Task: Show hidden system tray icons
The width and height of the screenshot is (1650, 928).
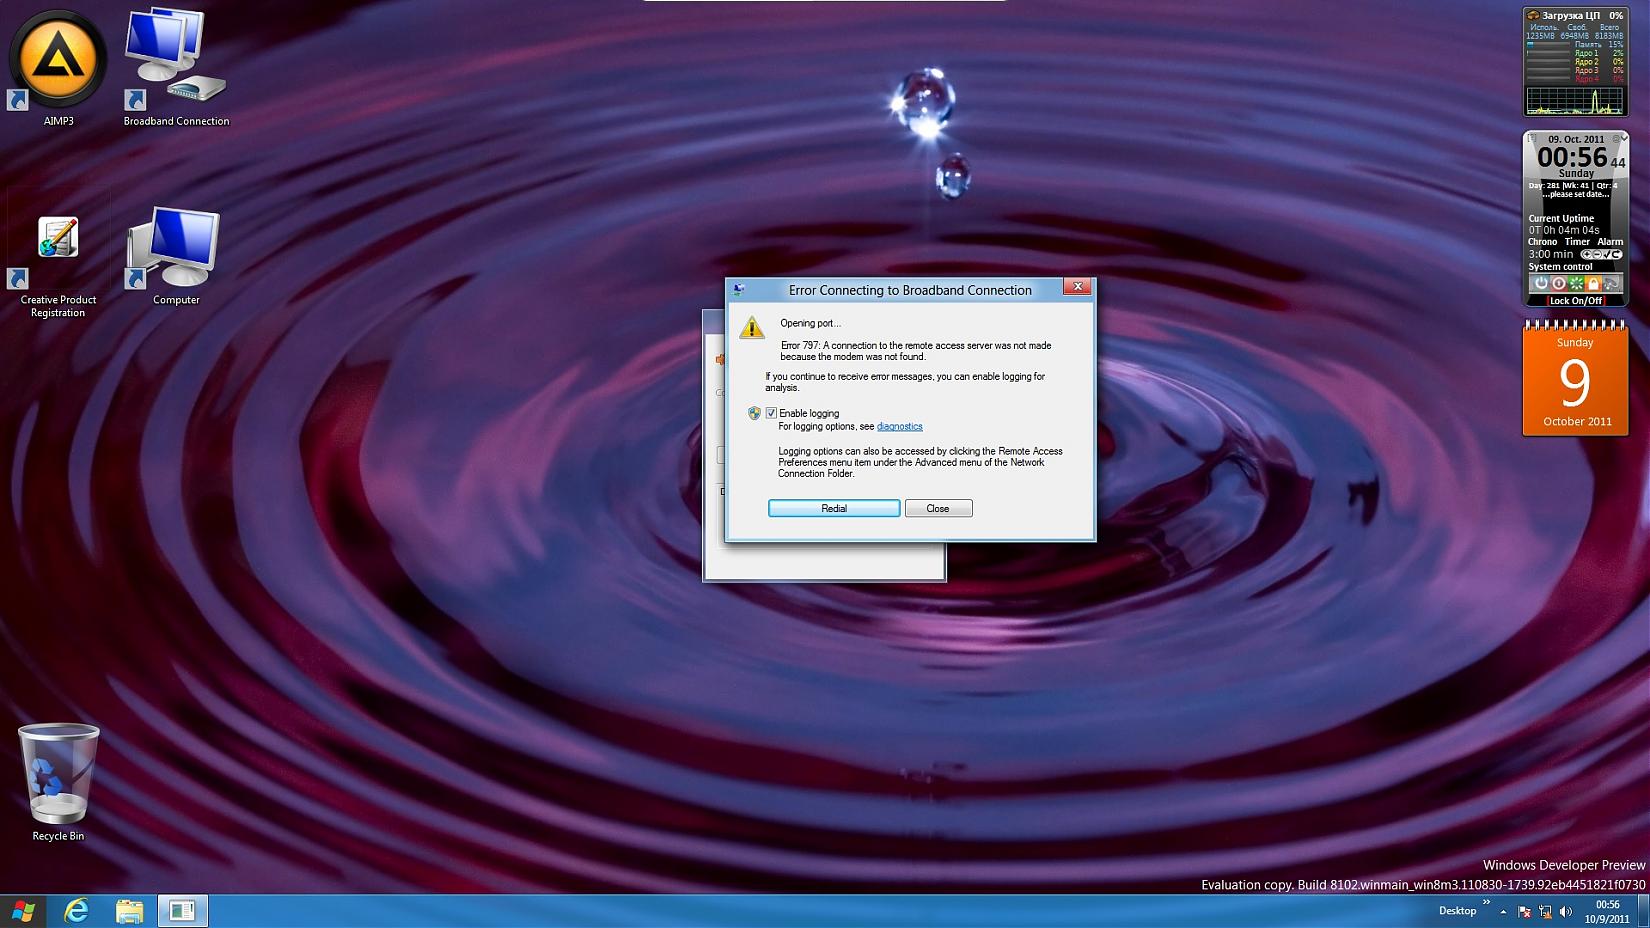Action: coord(1503,912)
